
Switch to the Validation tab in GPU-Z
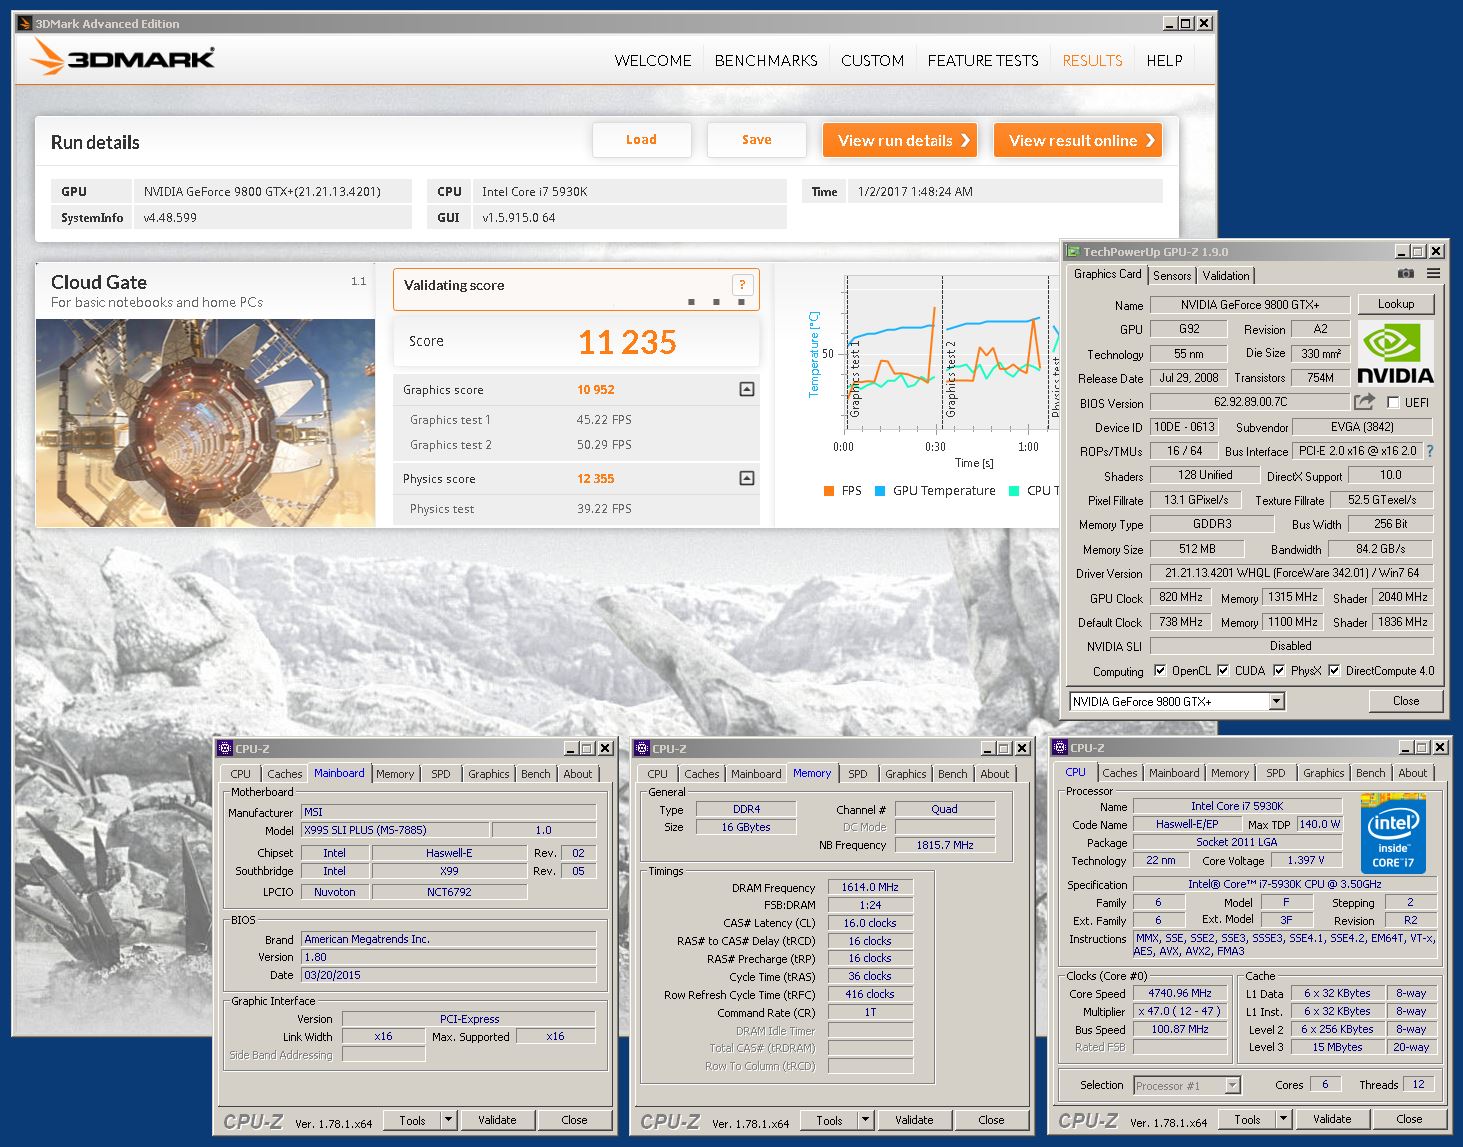[x=1226, y=275]
